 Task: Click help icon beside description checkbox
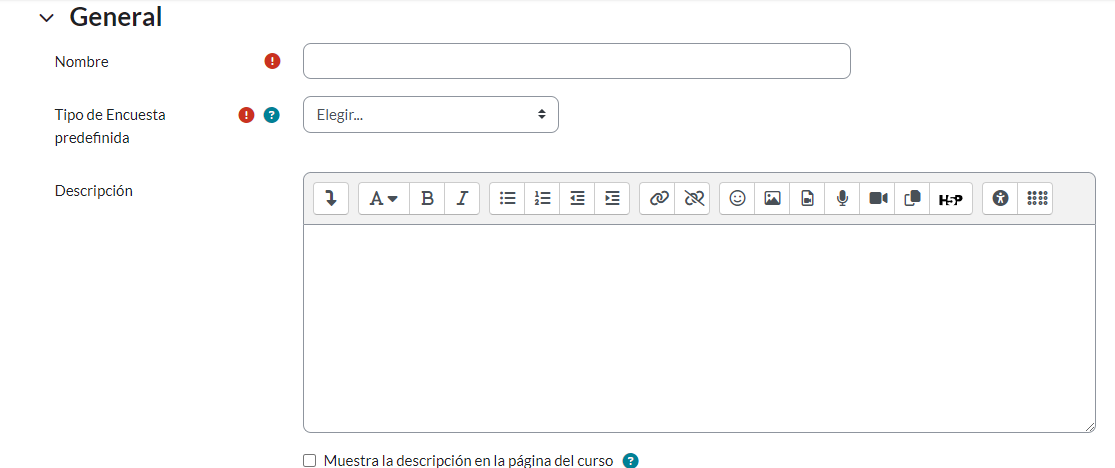click(x=630, y=461)
